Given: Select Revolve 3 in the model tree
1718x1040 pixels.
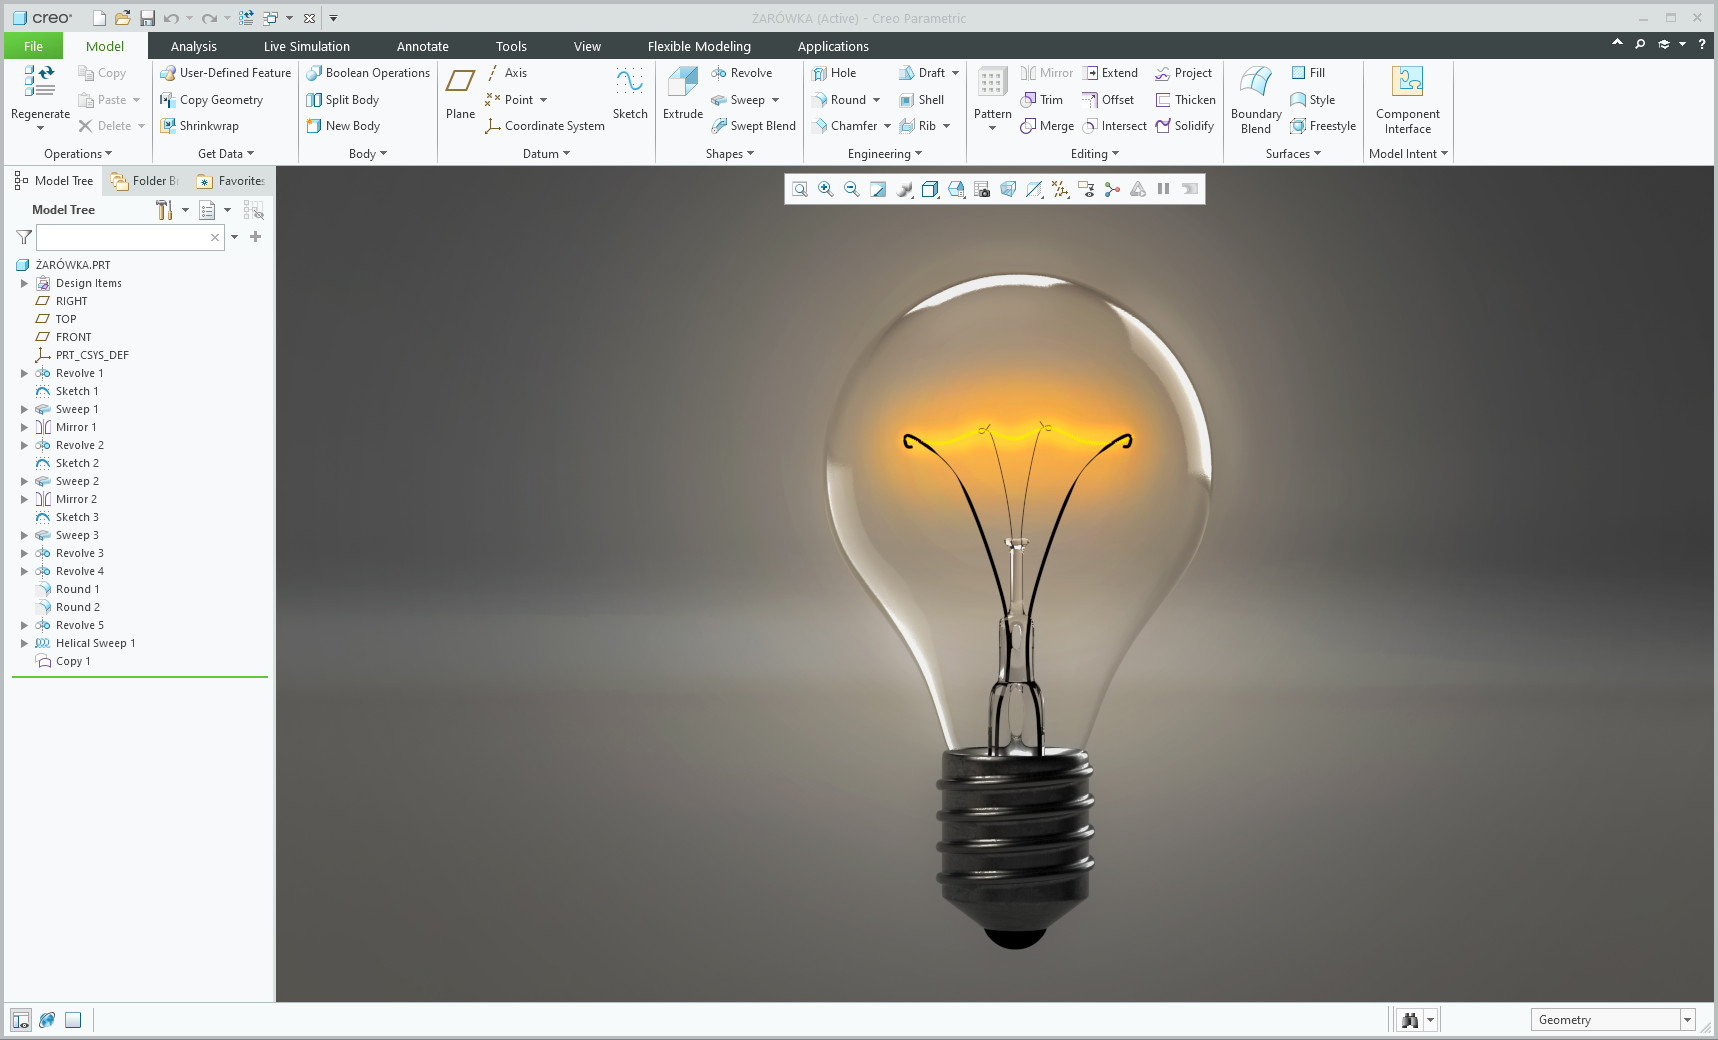Looking at the screenshot, I should [x=79, y=553].
